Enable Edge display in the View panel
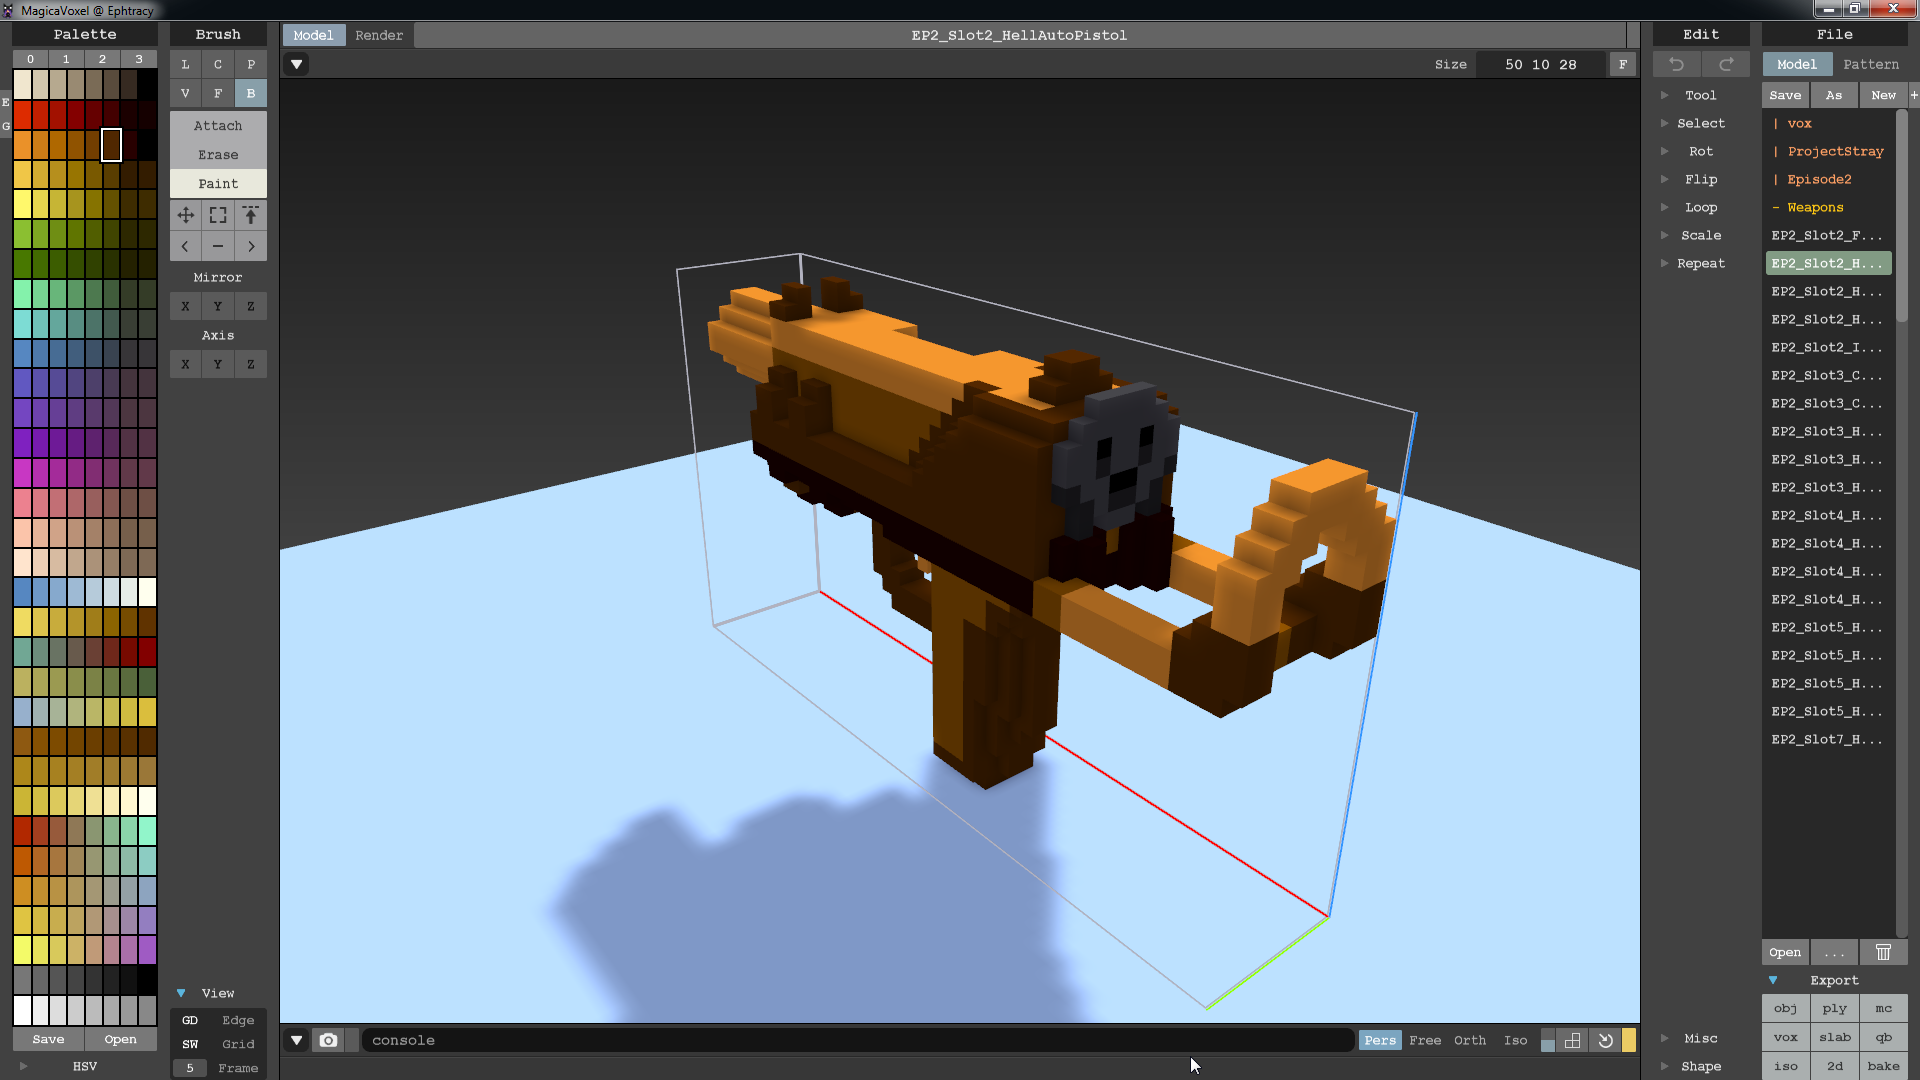This screenshot has width=1920, height=1080. click(238, 1020)
